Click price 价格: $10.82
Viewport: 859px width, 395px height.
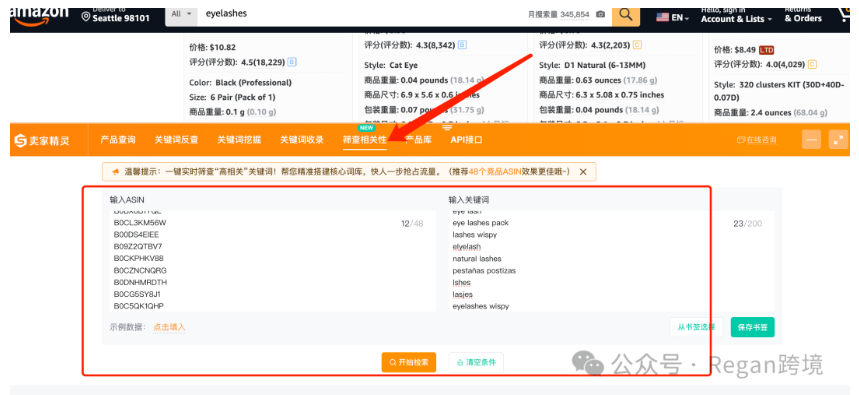[x=212, y=48]
